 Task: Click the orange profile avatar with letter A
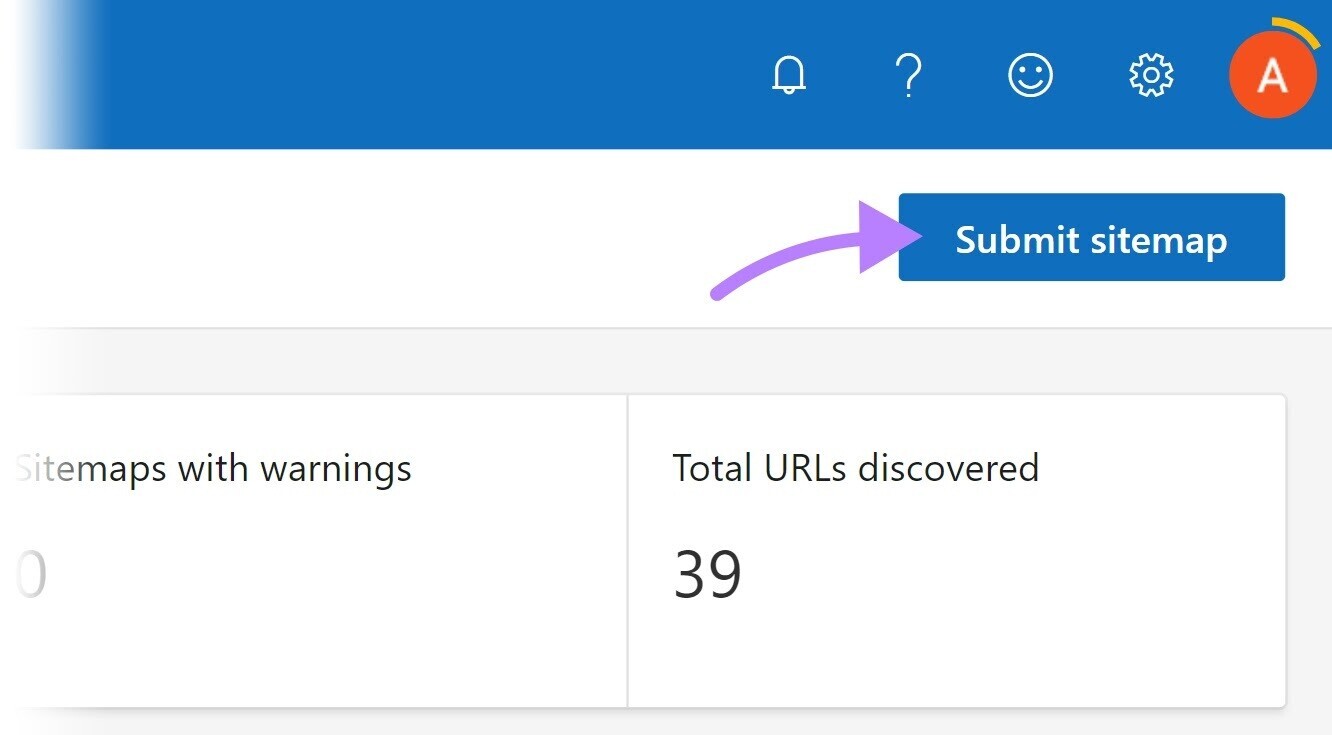click(x=1273, y=73)
